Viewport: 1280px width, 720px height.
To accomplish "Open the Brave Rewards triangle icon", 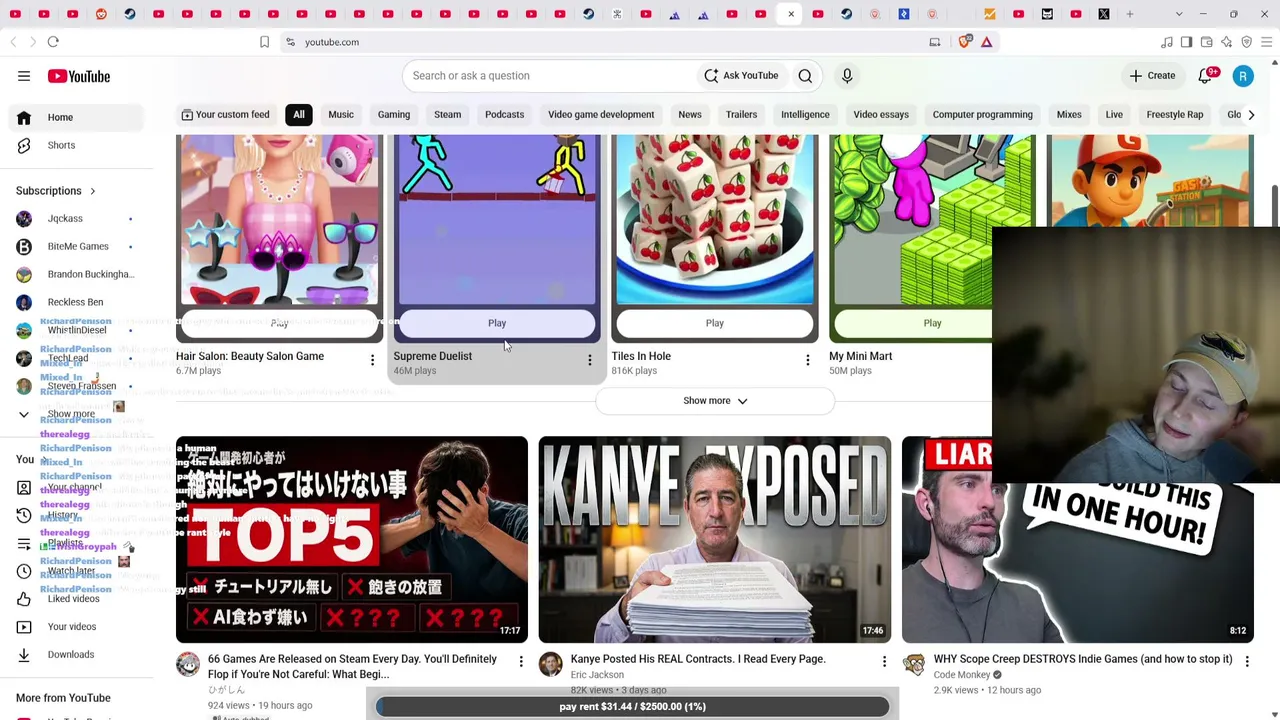I will [986, 42].
